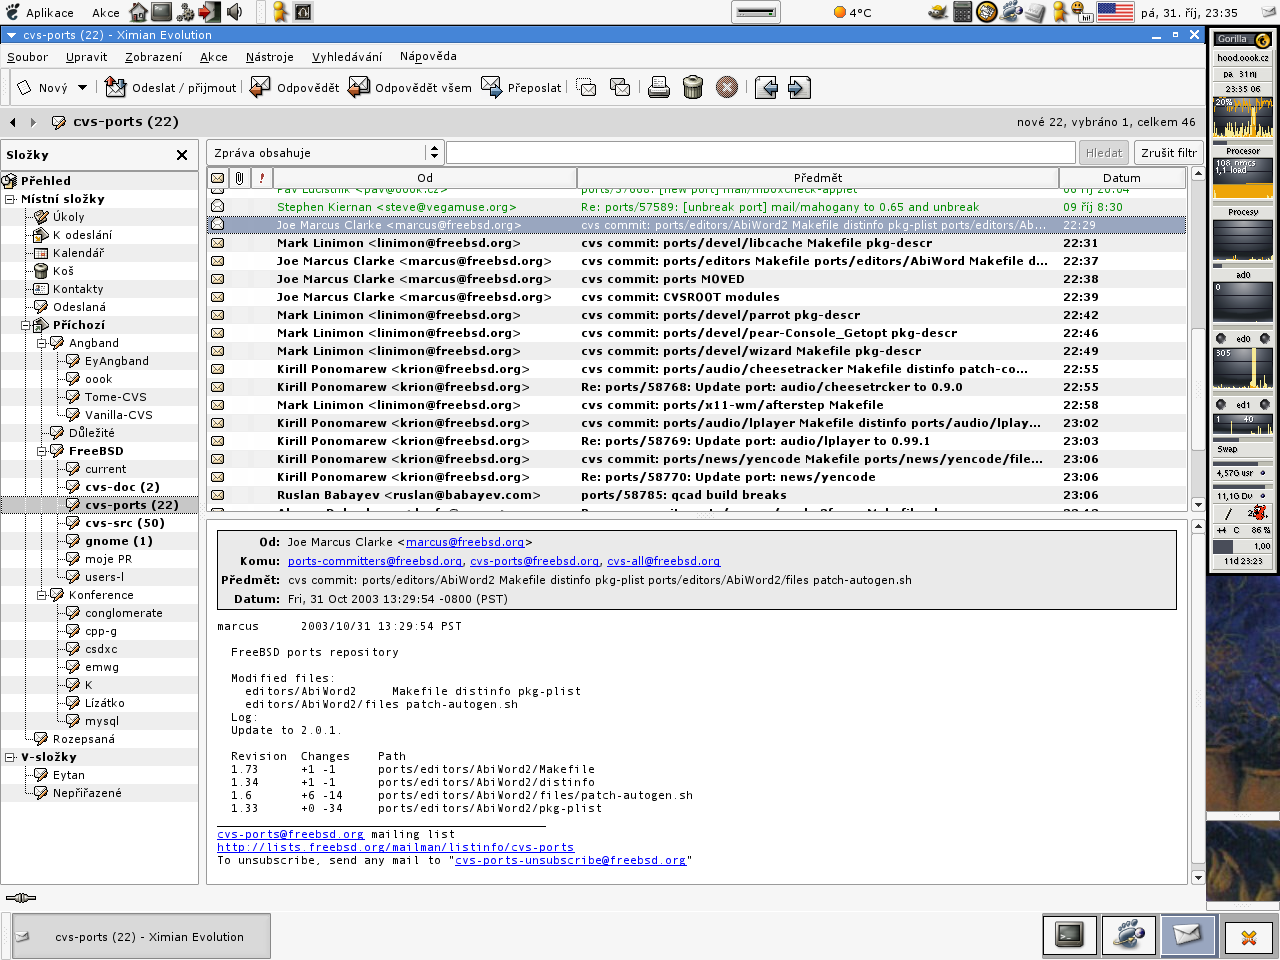Image resolution: width=1280 pixels, height=960 pixels.
Task: Close the Složky folder pane with X
Action: point(182,155)
